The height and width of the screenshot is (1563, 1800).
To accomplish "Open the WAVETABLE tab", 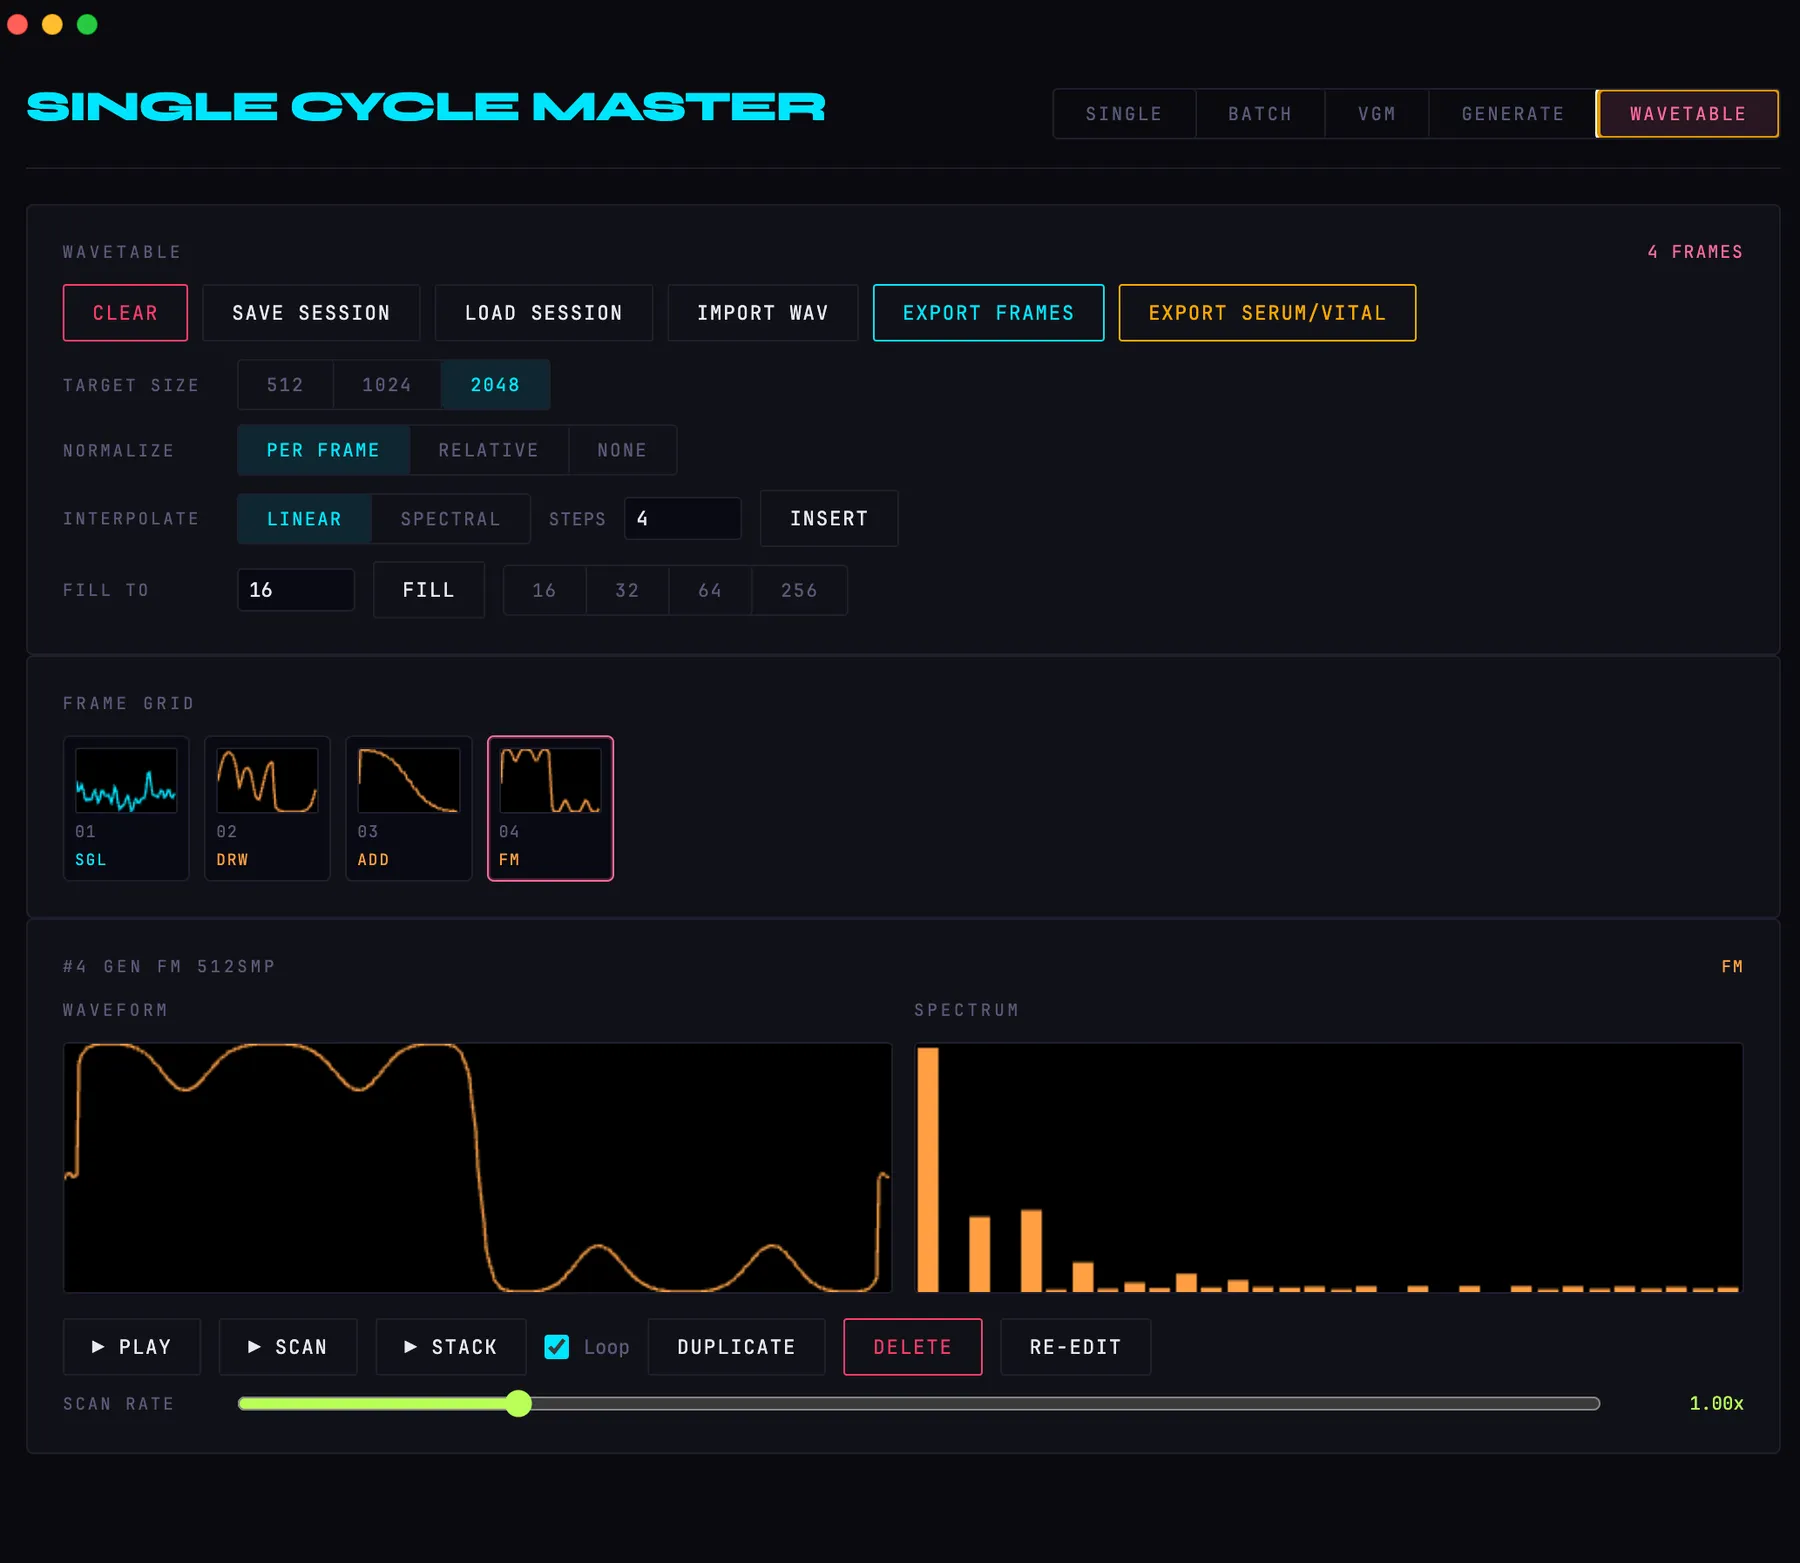I will point(1688,114).
